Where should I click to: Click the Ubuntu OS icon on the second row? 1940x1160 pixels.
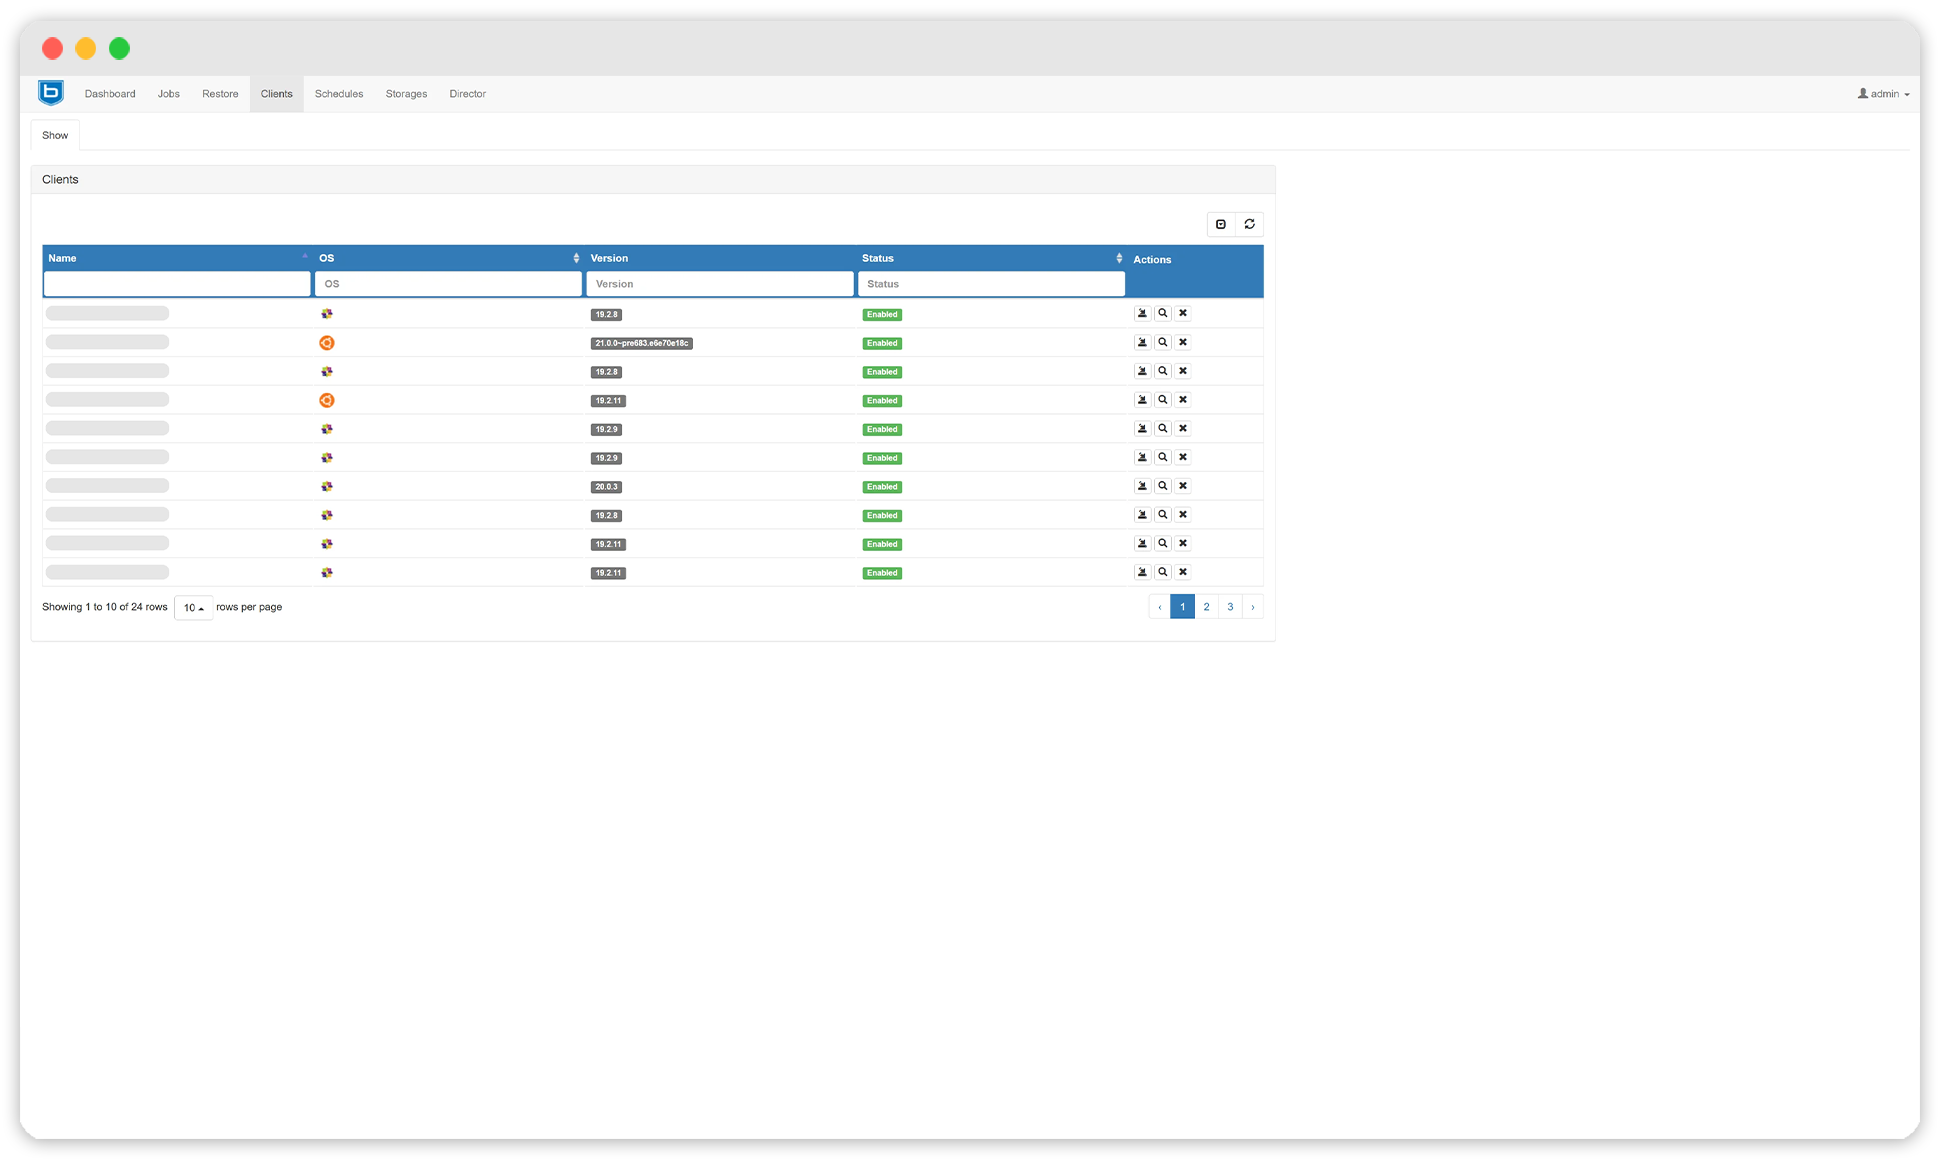pos(327,342)
